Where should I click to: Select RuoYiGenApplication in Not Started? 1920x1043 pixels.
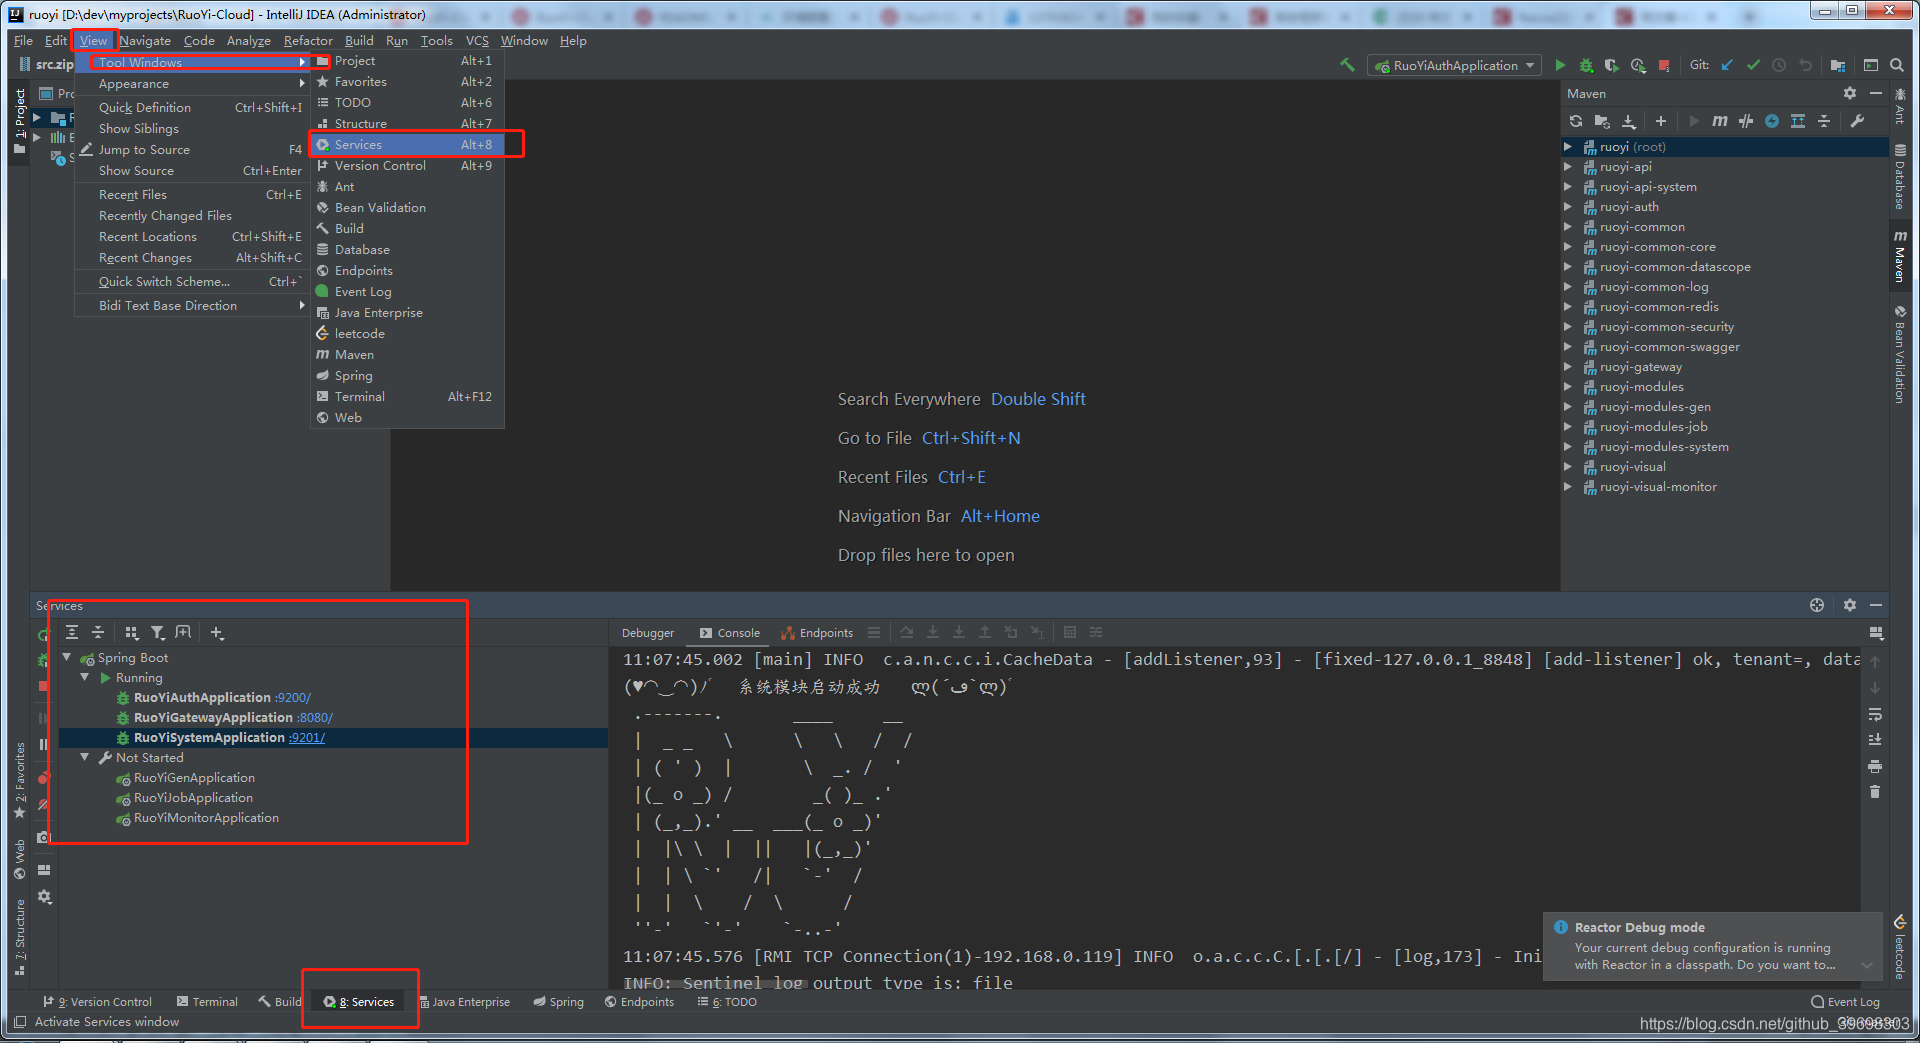[194, 777]
